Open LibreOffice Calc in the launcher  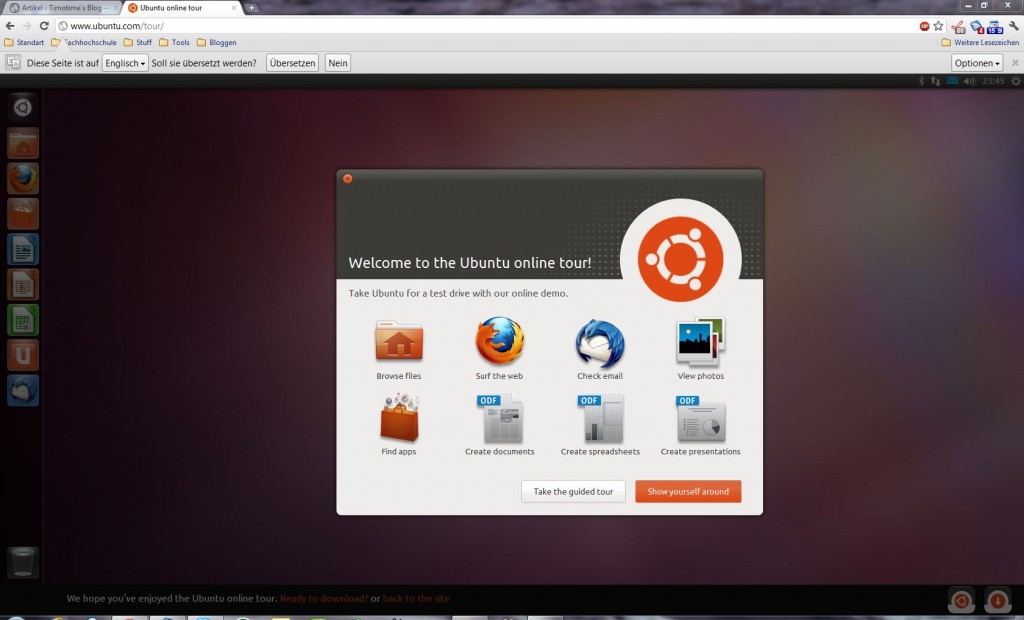click(23, 319)
